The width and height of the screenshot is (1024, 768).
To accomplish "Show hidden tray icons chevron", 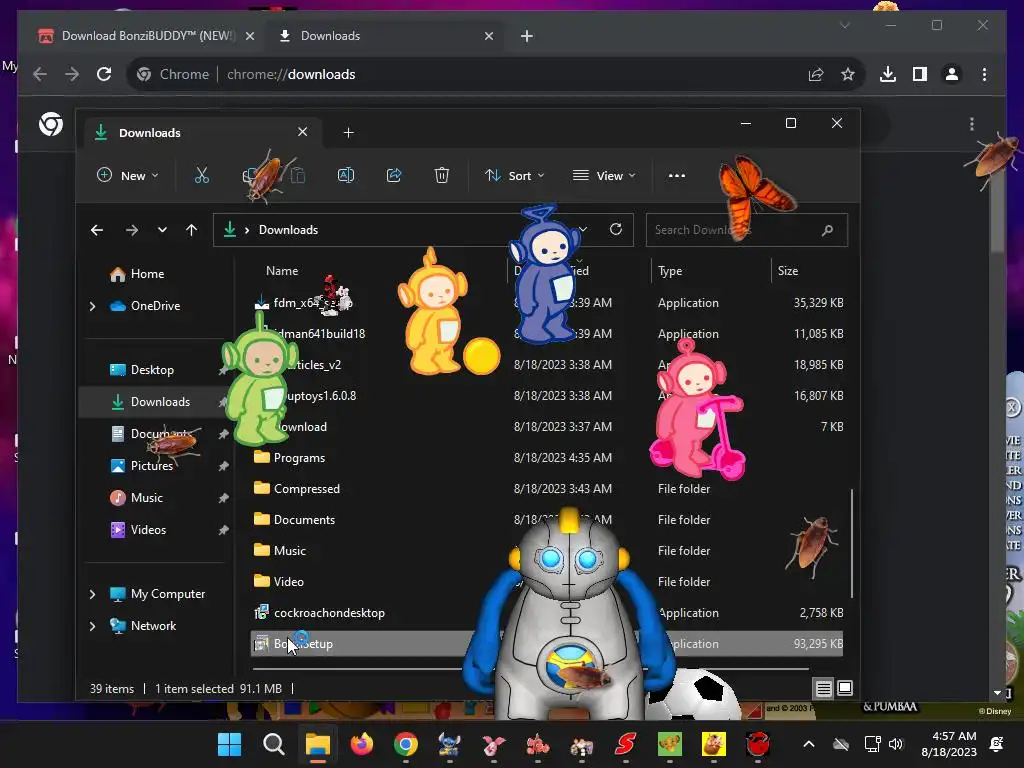I will coord(808,744).
